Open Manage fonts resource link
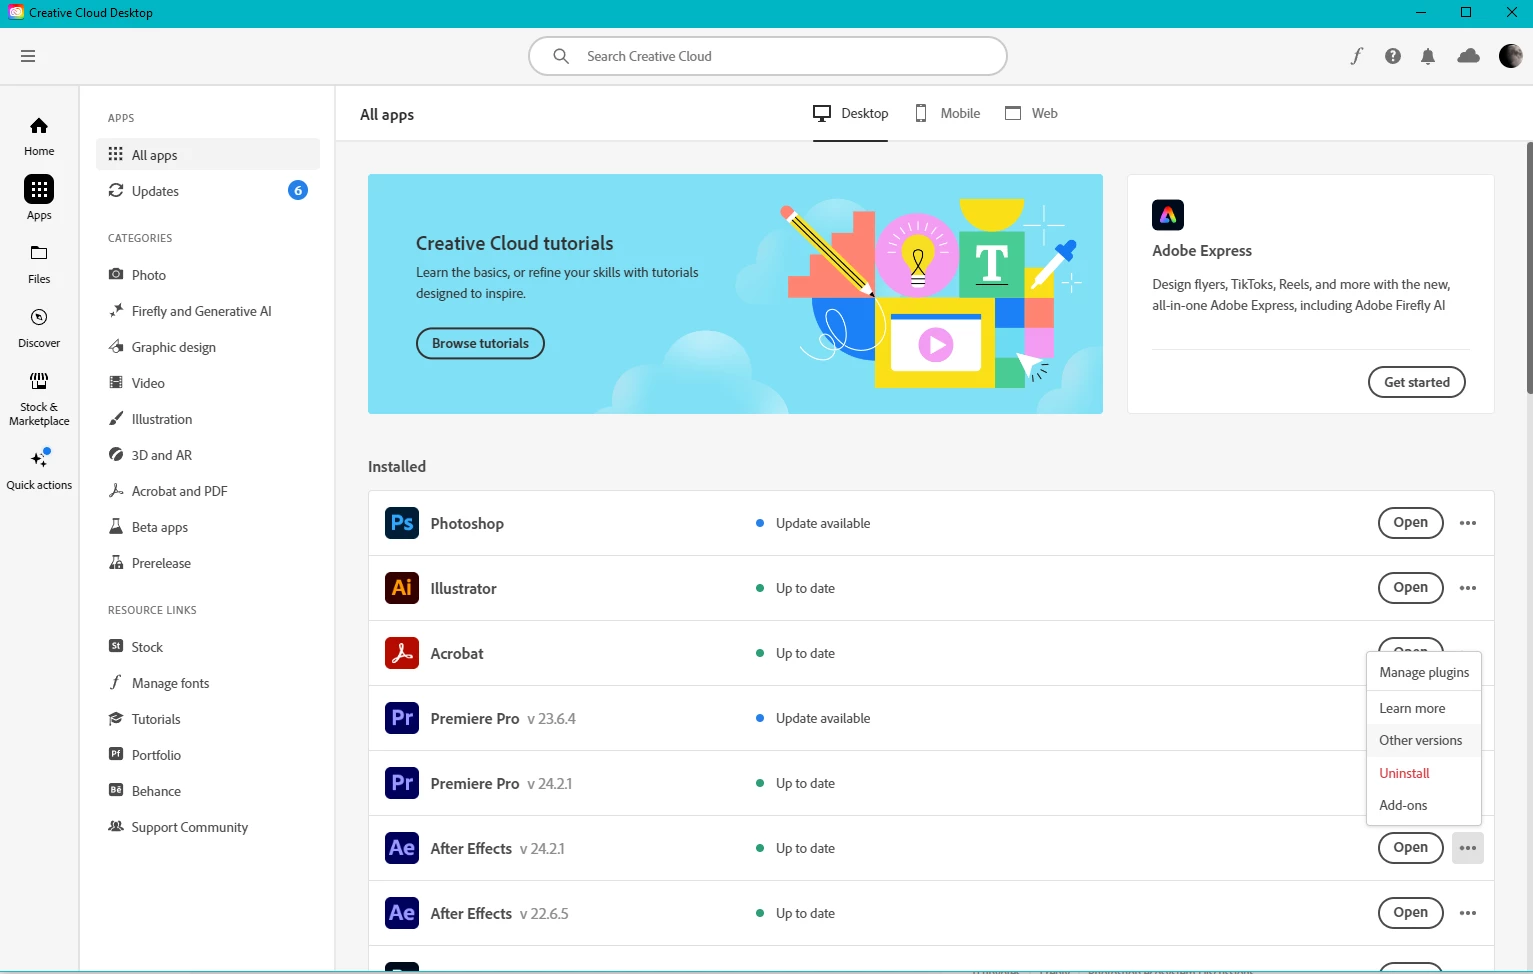The width and height of the screenshot is (1533, 974). click(208, 683)
